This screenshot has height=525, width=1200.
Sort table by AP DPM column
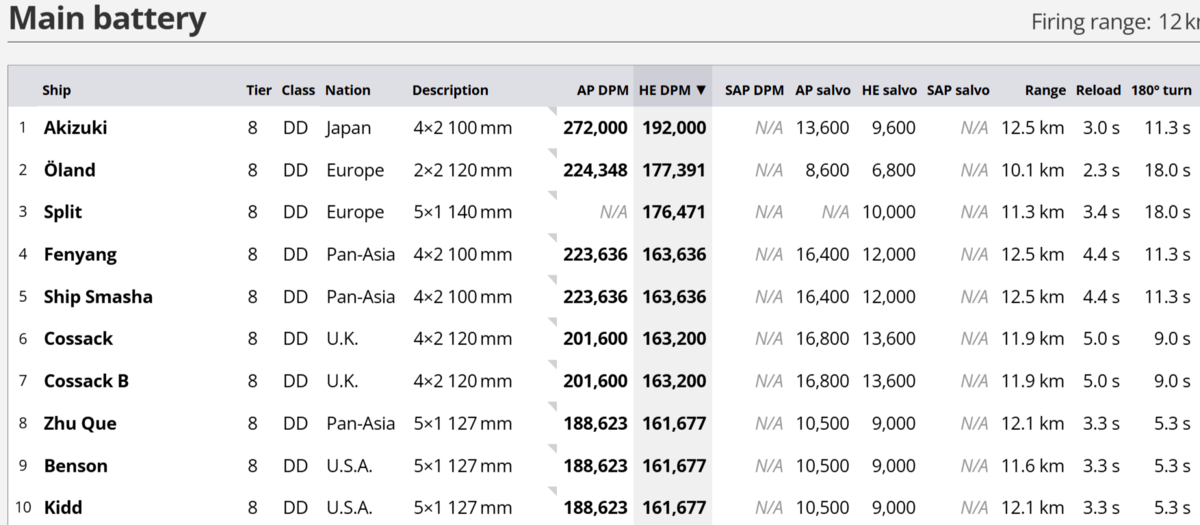(x=602, y=90)
